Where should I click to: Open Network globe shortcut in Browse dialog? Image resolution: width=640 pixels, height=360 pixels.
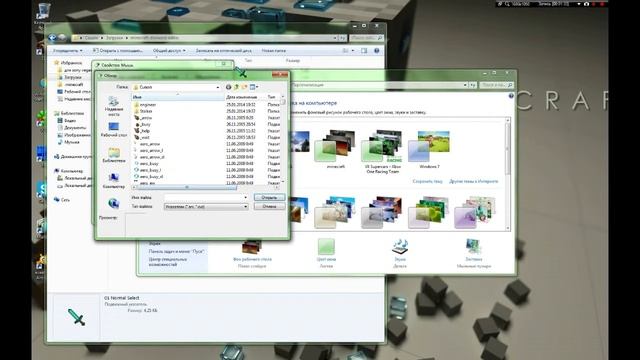113,203
